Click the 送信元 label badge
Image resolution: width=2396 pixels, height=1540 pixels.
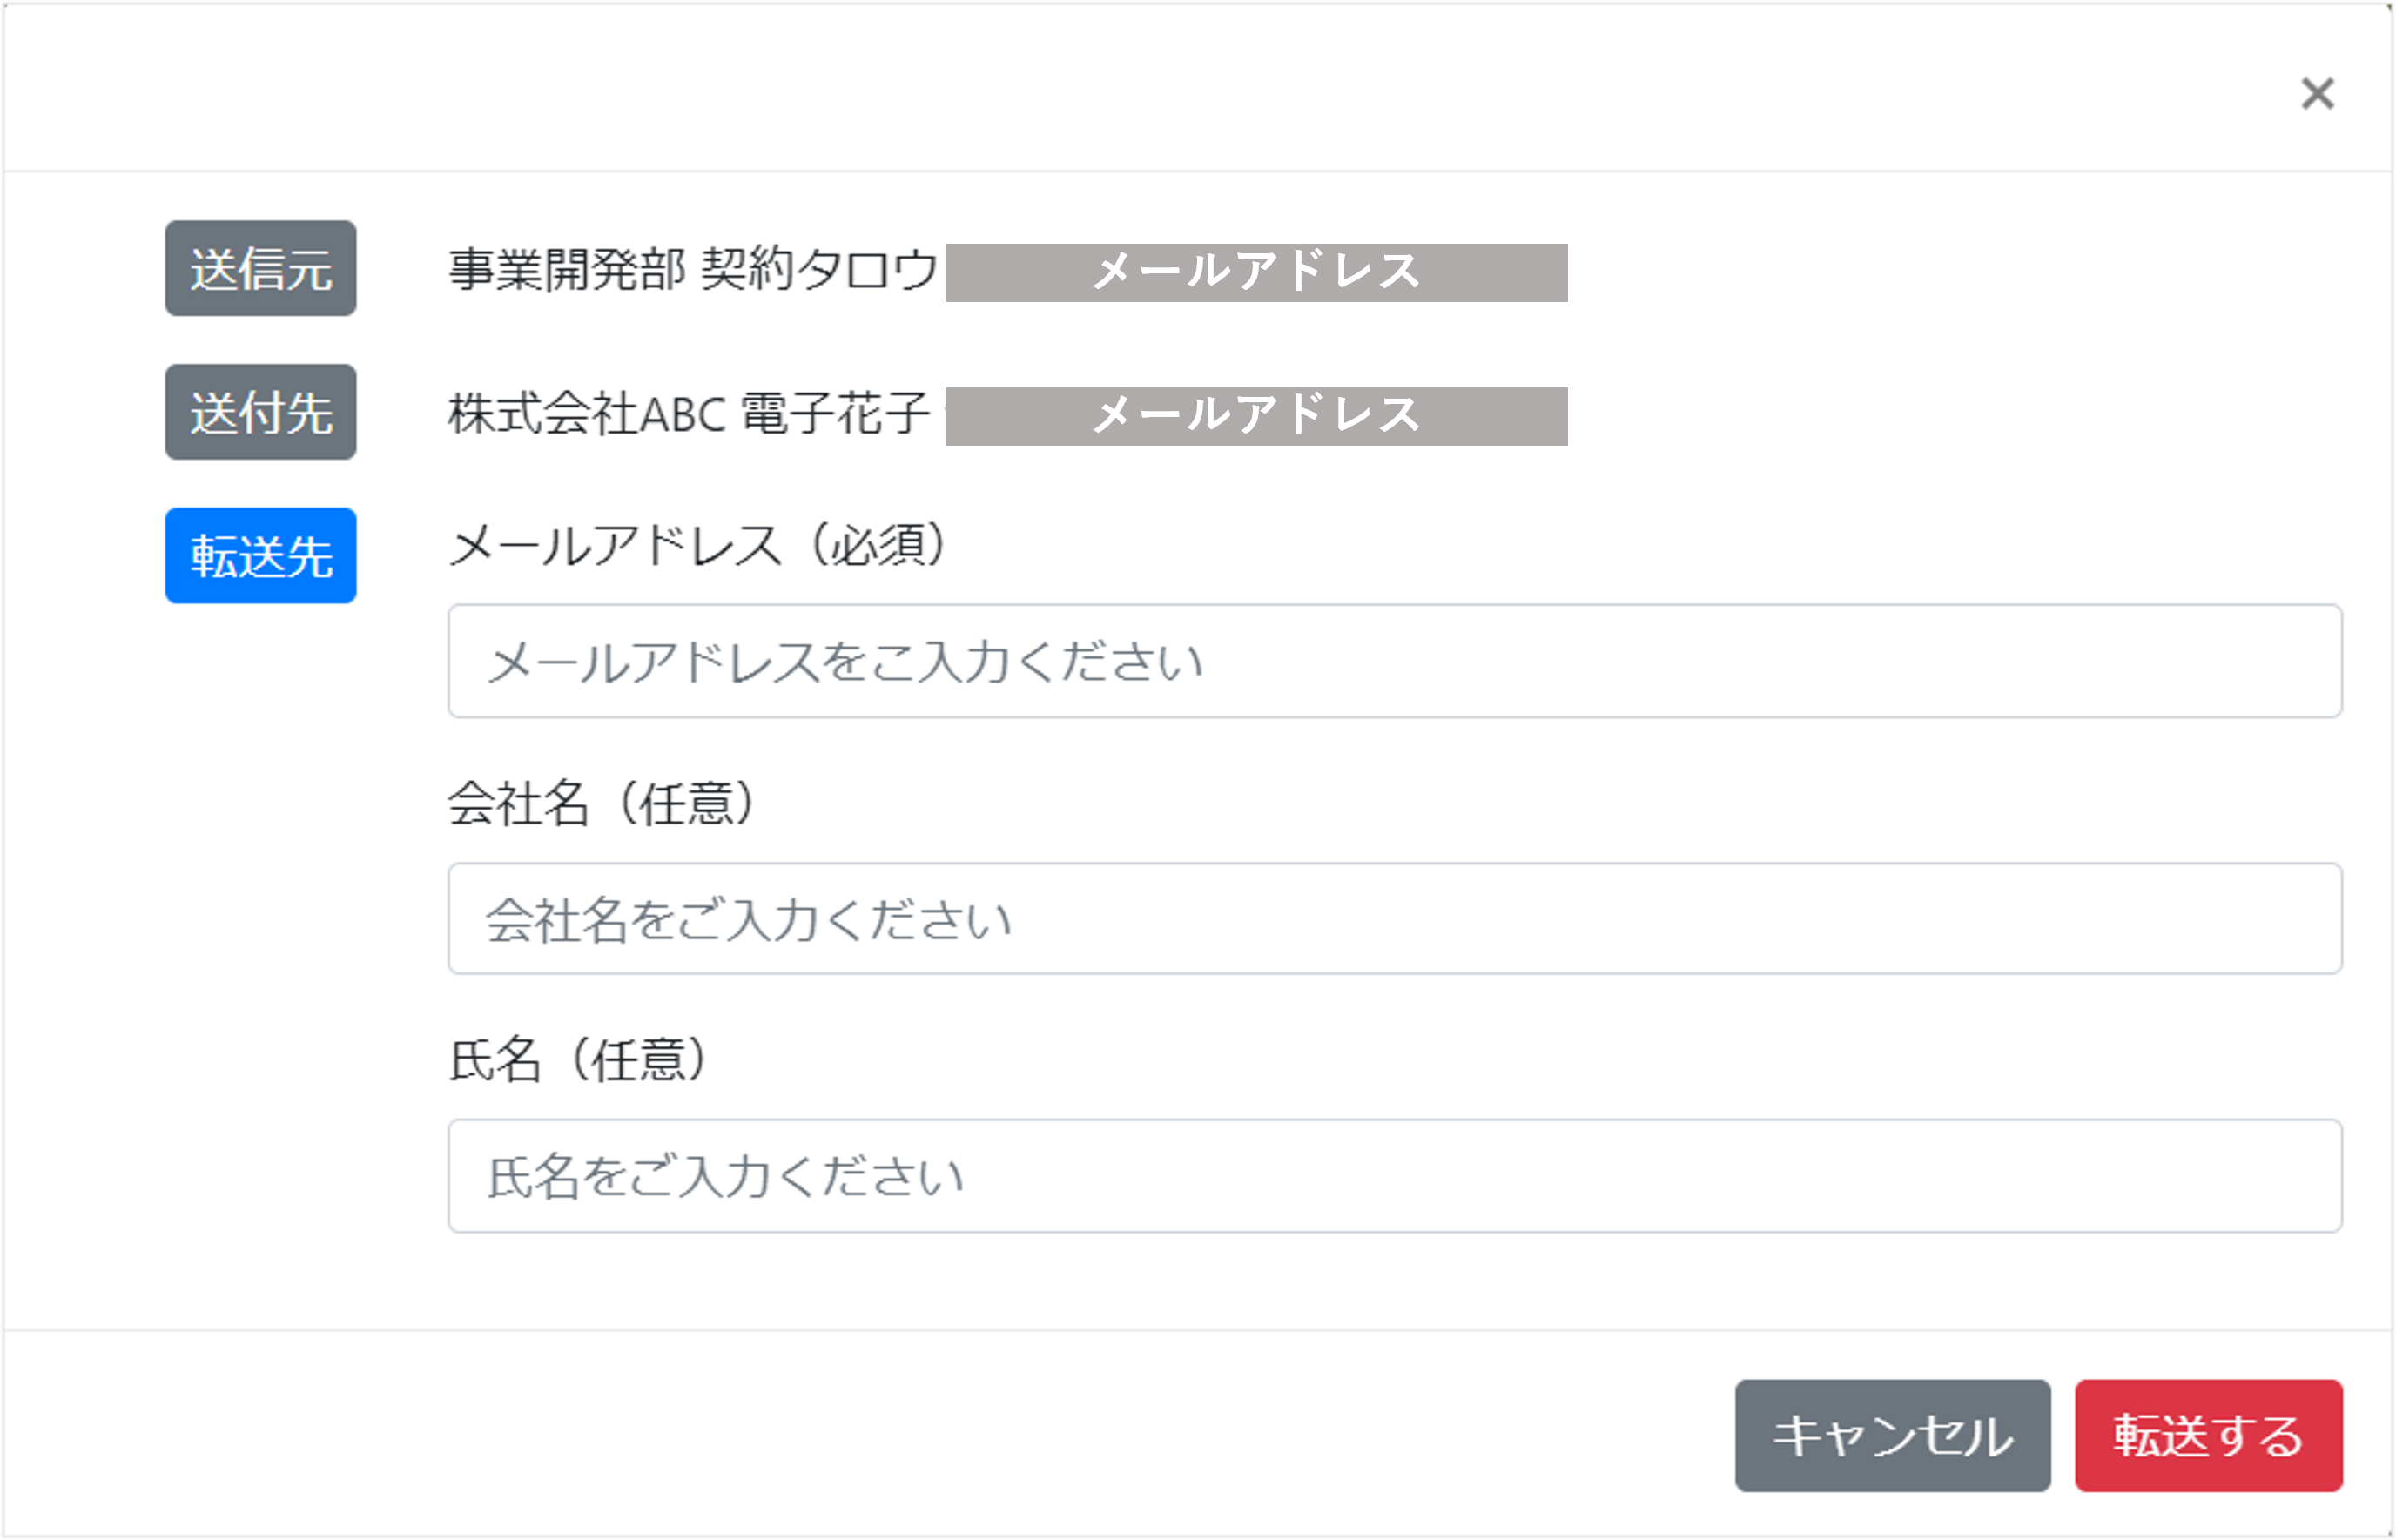[260, 268]
